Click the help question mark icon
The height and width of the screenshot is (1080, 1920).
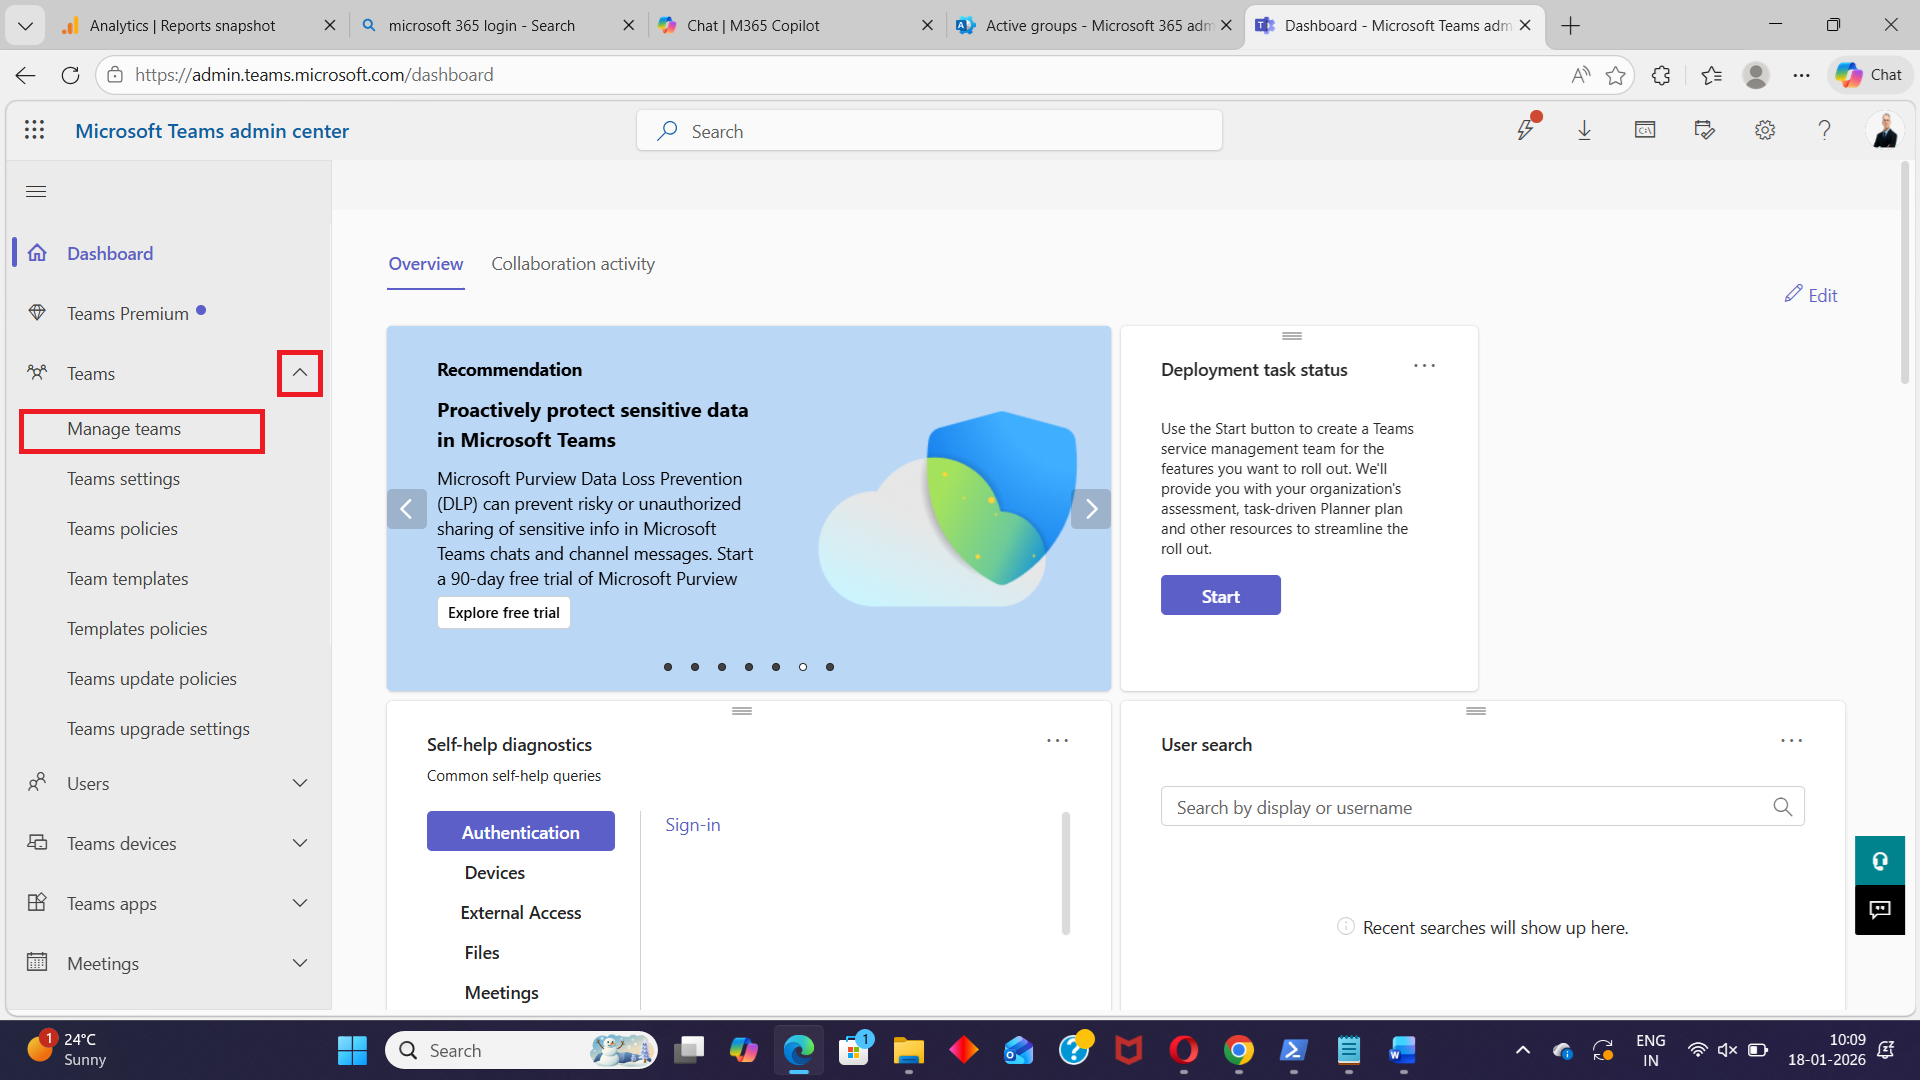pyautogui.click(x=1824, y=130)
